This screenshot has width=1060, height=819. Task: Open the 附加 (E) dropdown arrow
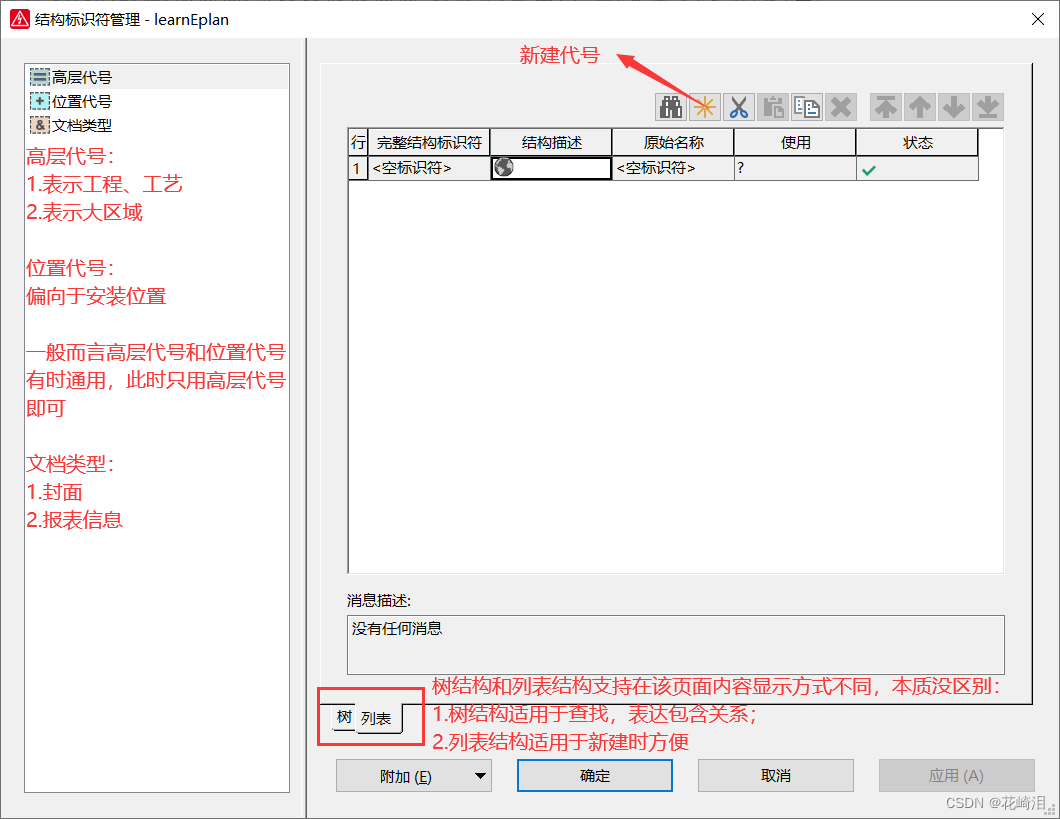[480, 776]
